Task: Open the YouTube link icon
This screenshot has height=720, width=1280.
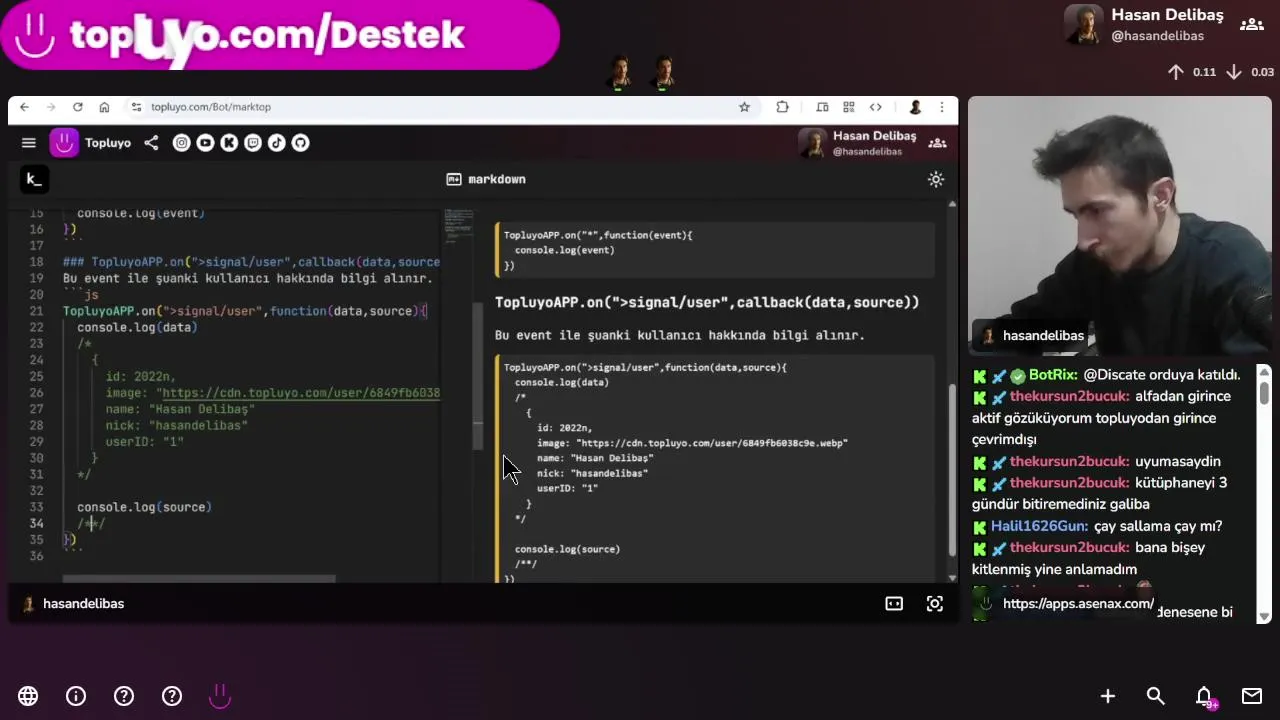Action: [205, 143]
